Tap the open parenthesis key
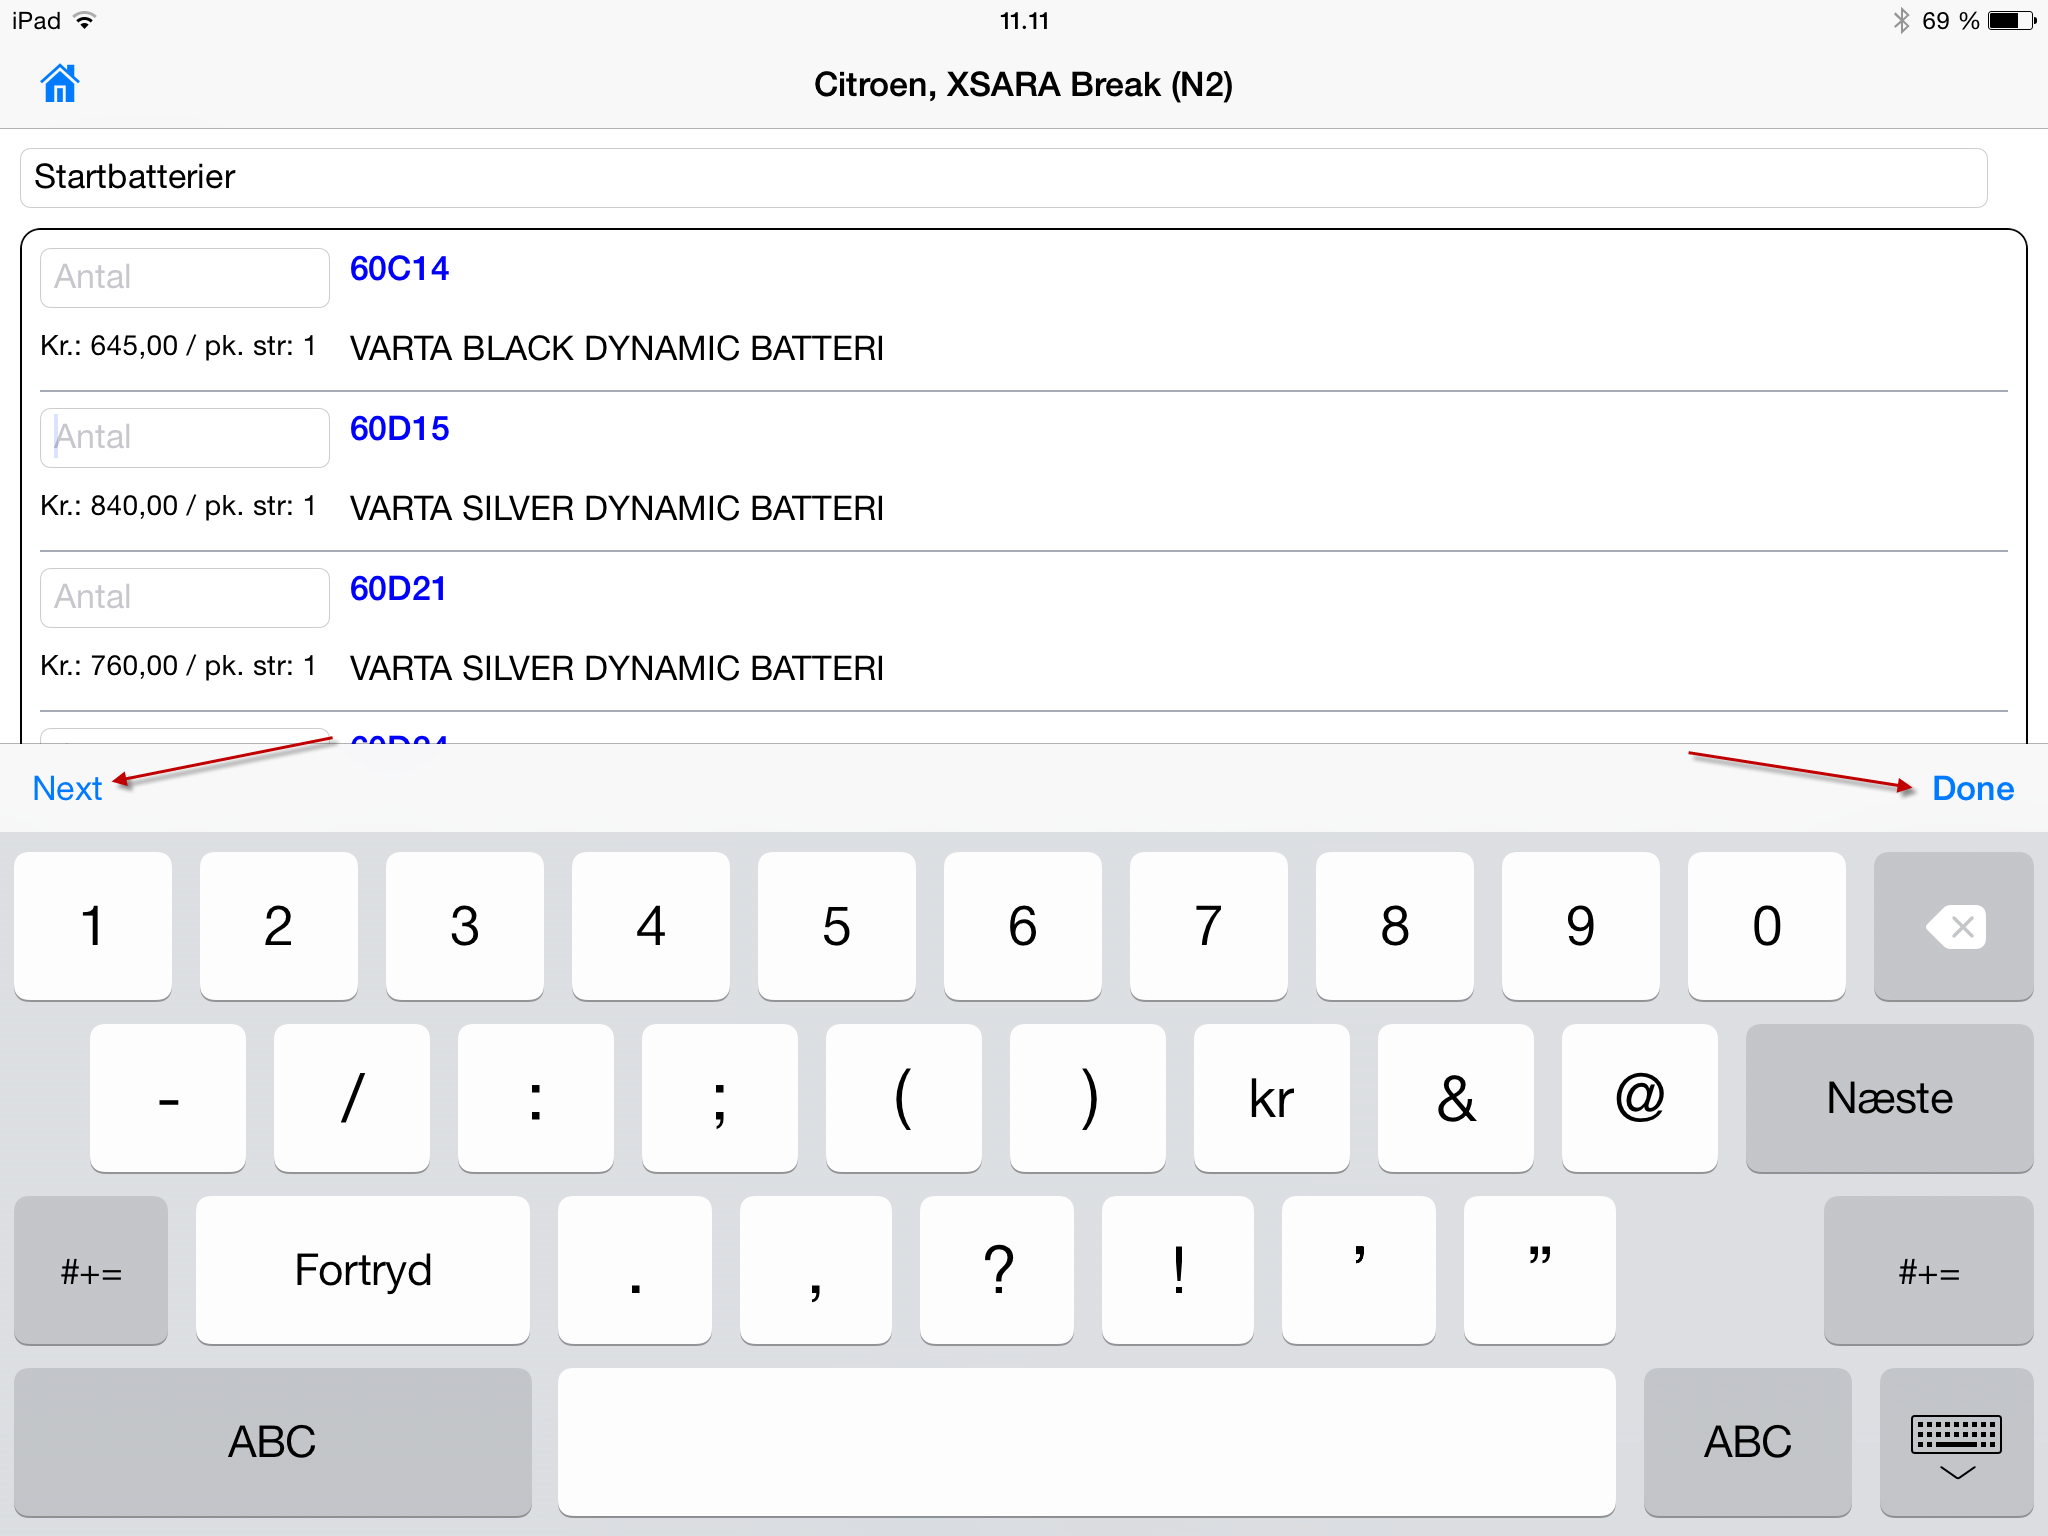This screenshot has width=2048, height=1536. [904, 1098]
